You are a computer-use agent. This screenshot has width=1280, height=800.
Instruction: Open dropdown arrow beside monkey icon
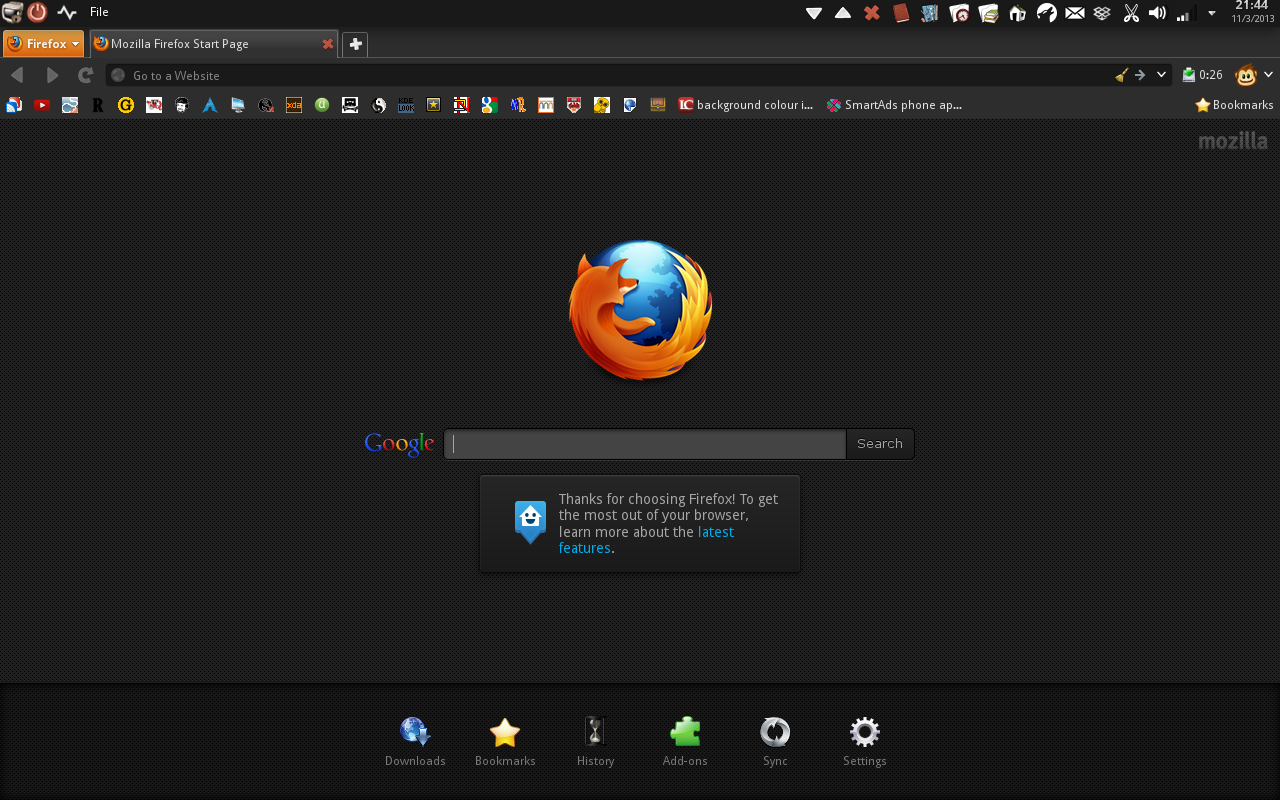click(1268, 75)
